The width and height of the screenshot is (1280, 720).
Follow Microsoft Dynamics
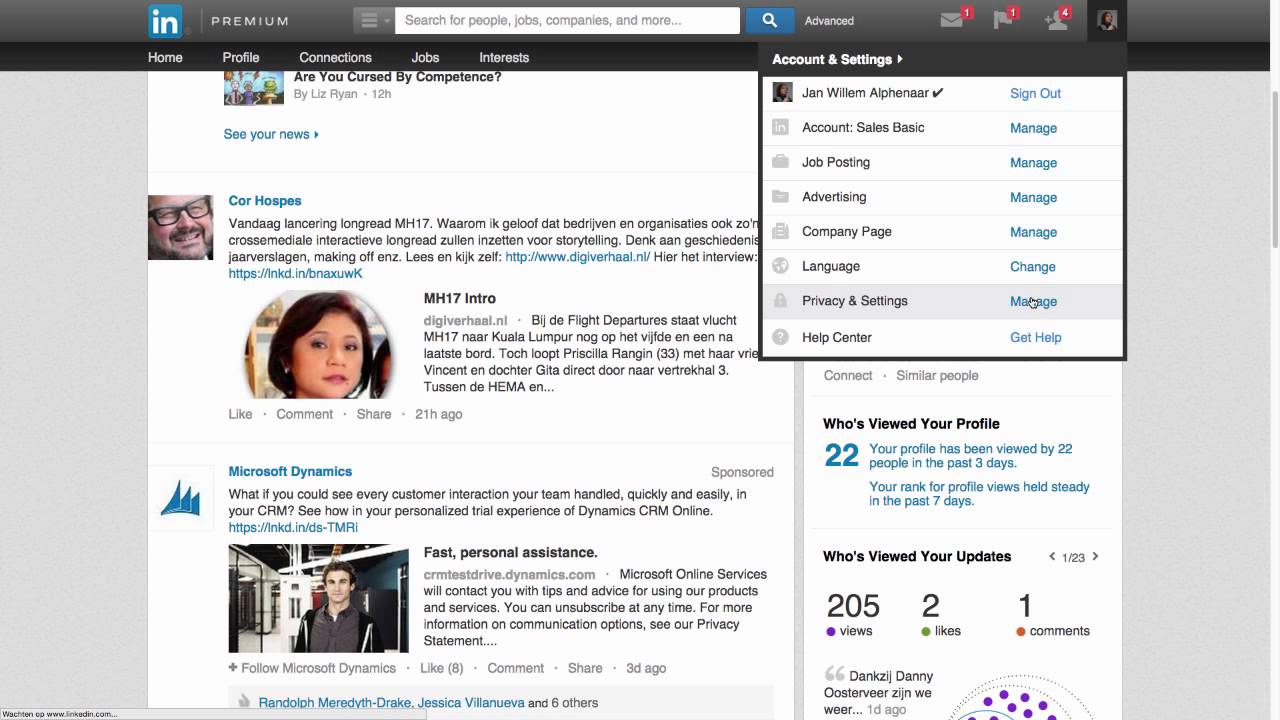tap(312, 668)
